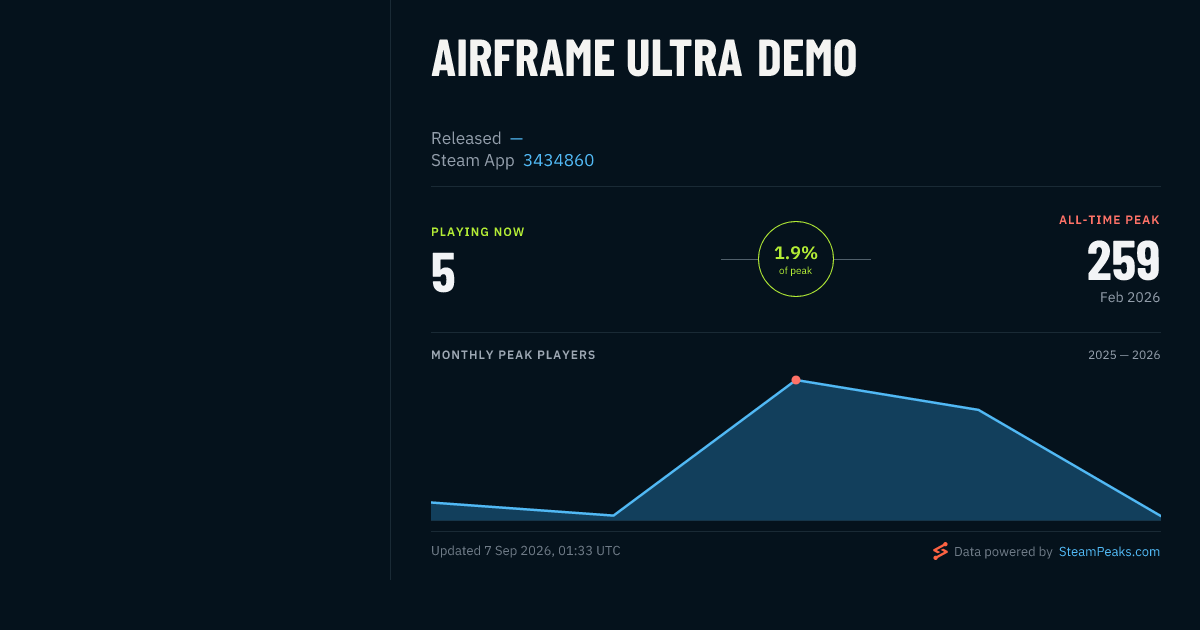Screen dimensions: 1200x630
Task: Click the chart's first data point
Action: (x=432, y=503)
